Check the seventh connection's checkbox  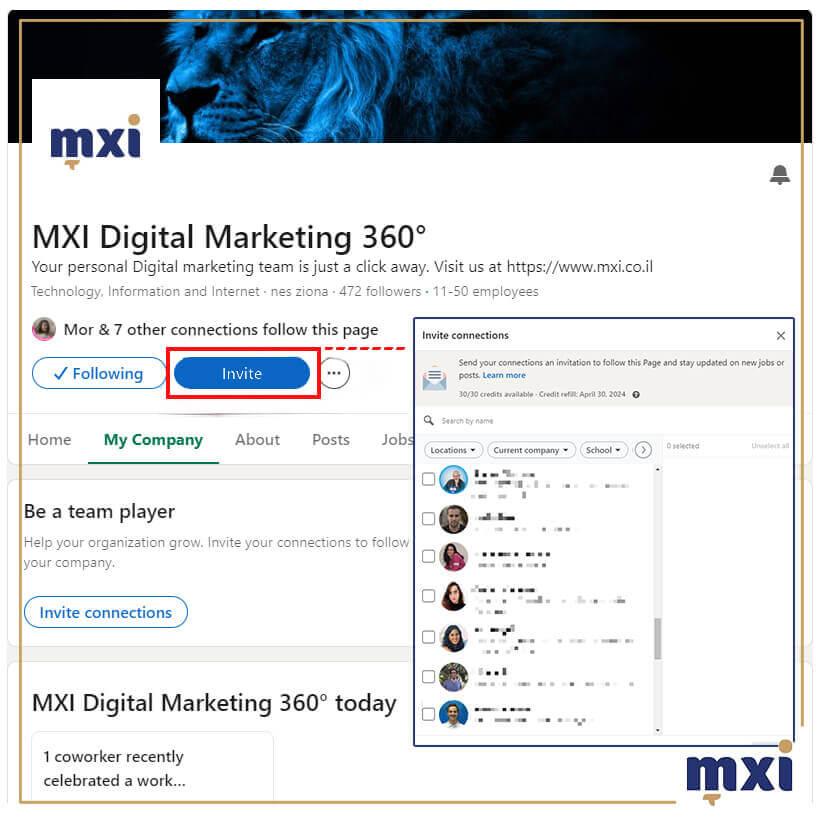coord(428,714)
